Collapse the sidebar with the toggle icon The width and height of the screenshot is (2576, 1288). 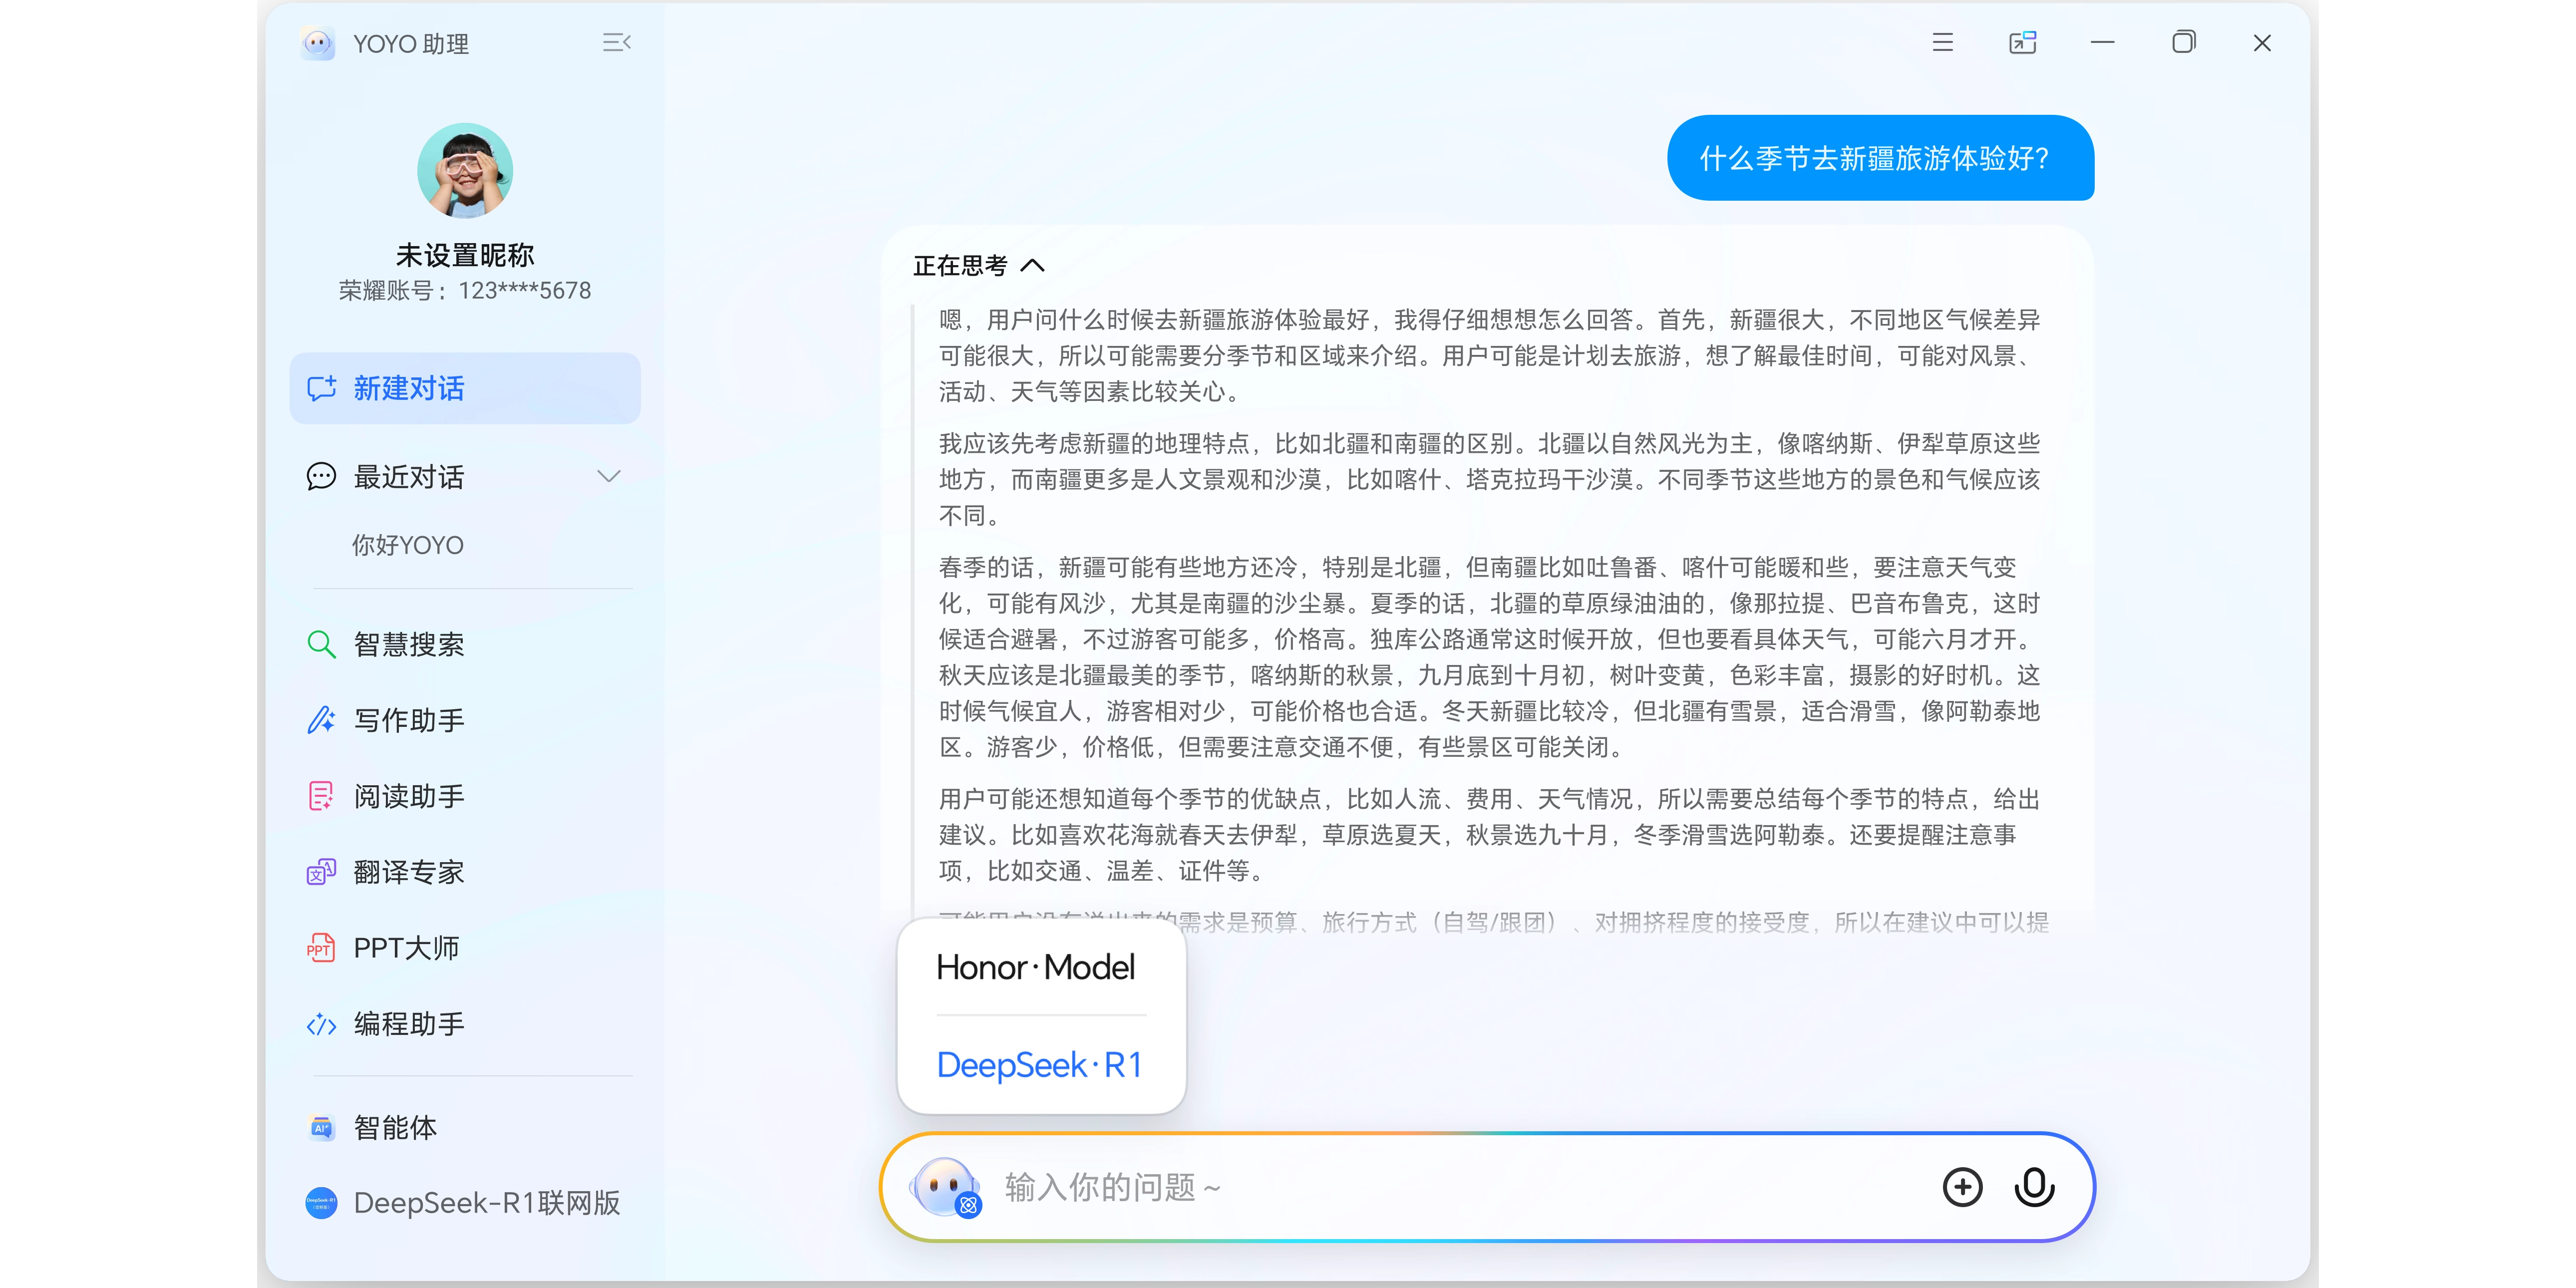[x=616, y=43]
